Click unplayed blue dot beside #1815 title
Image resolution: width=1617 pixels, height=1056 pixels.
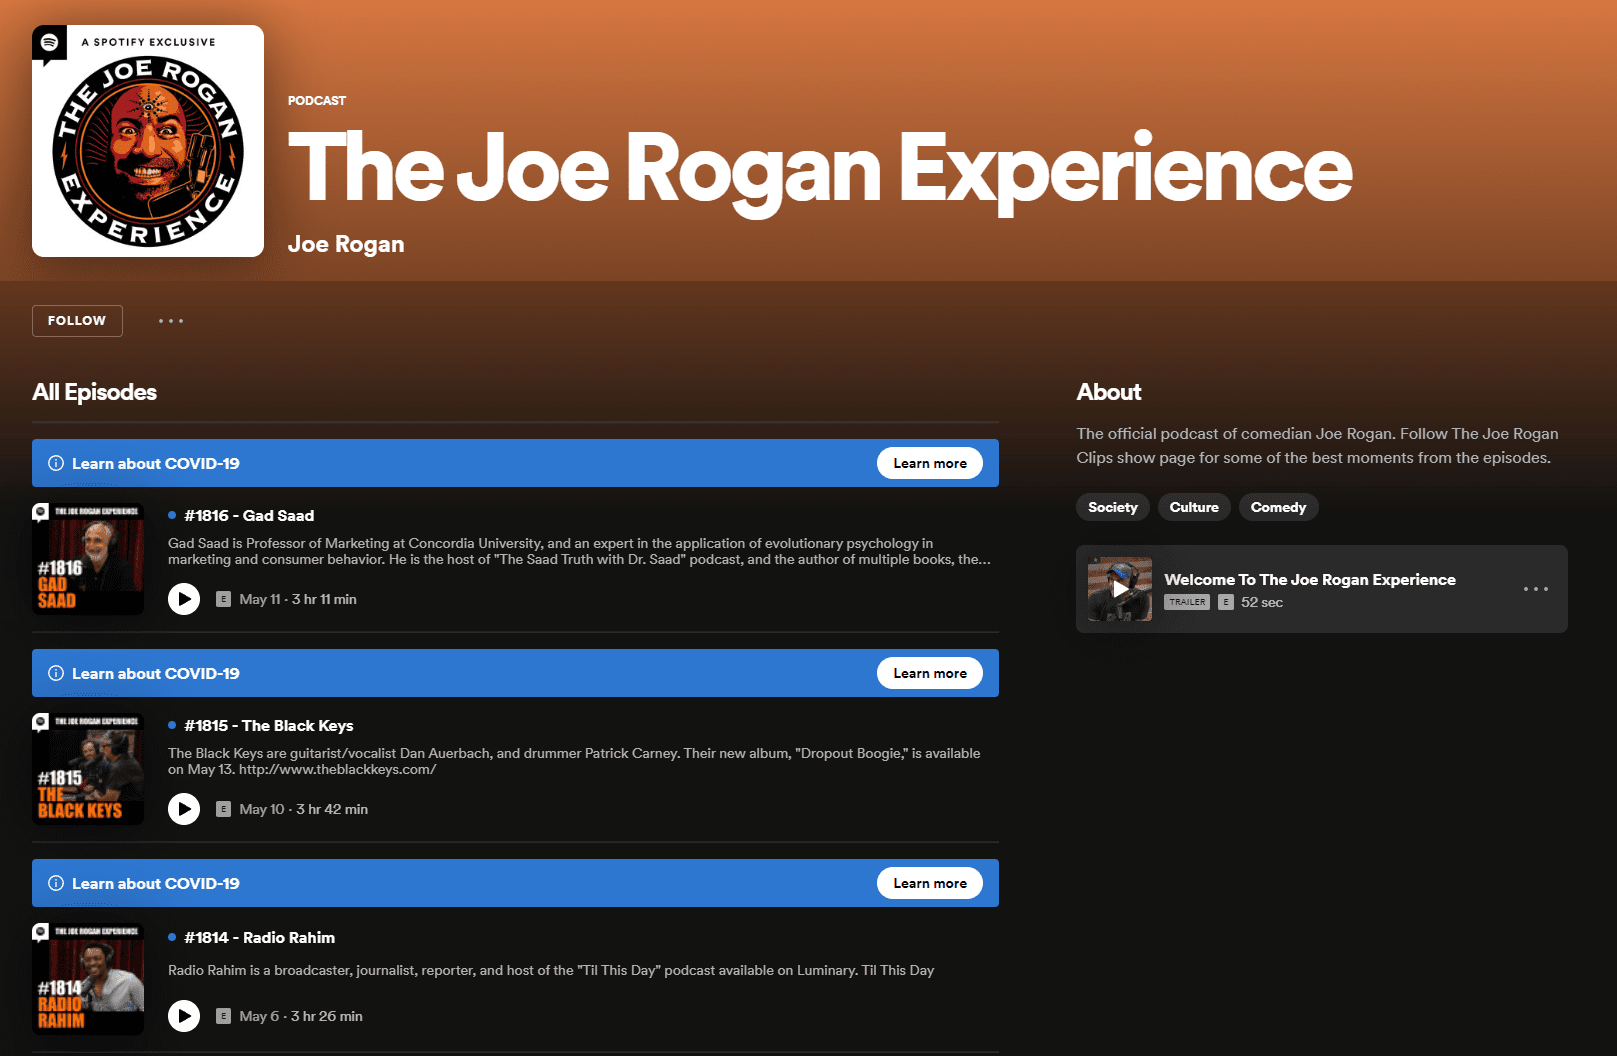[x=172, y=725]
